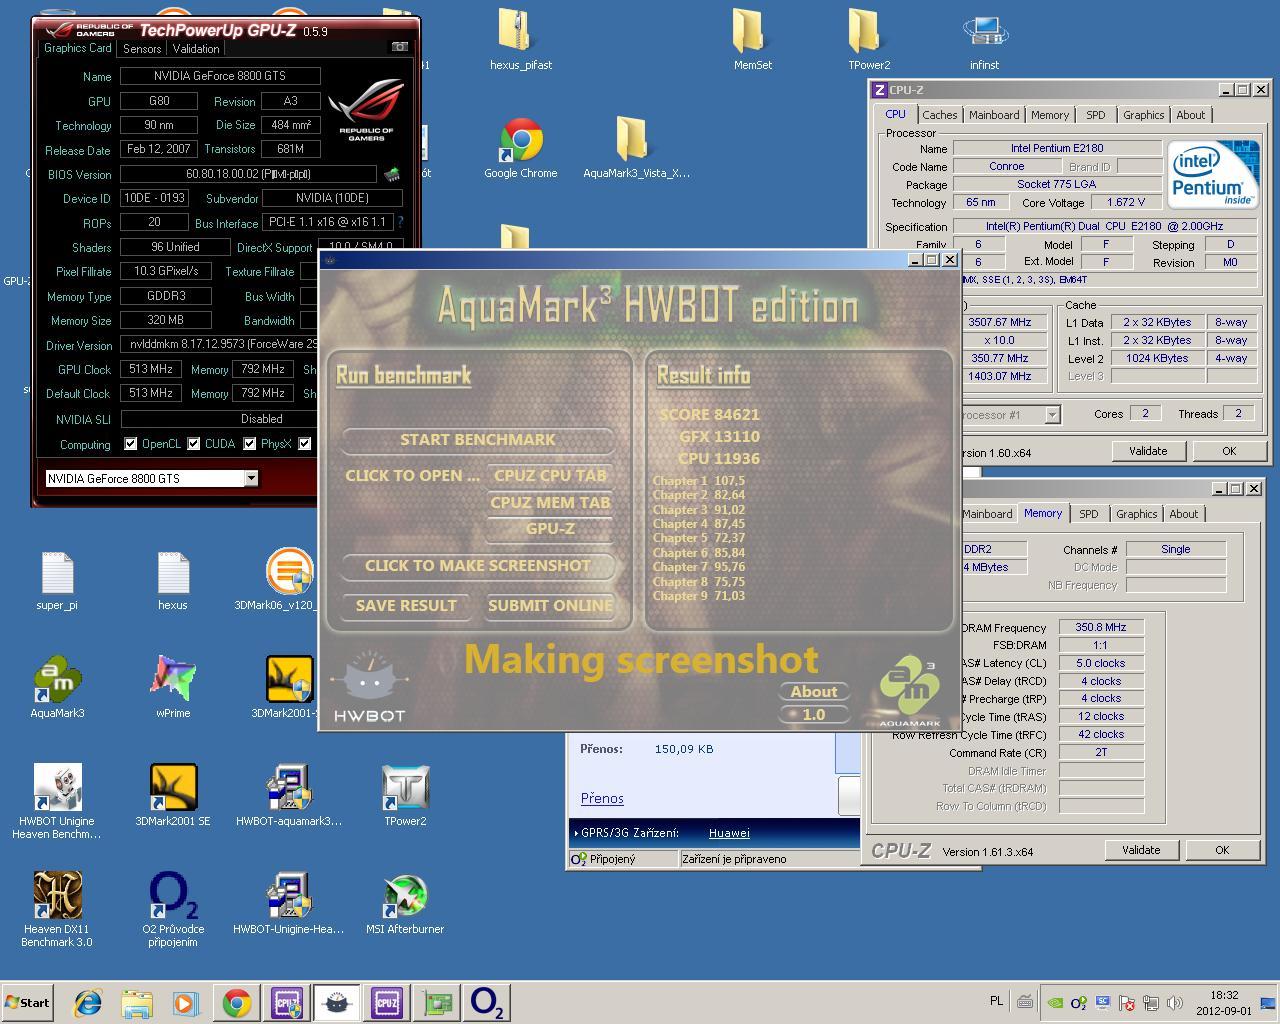
Task: Select the TPower2 application shortcut
Action: click(x=405, y=796)
